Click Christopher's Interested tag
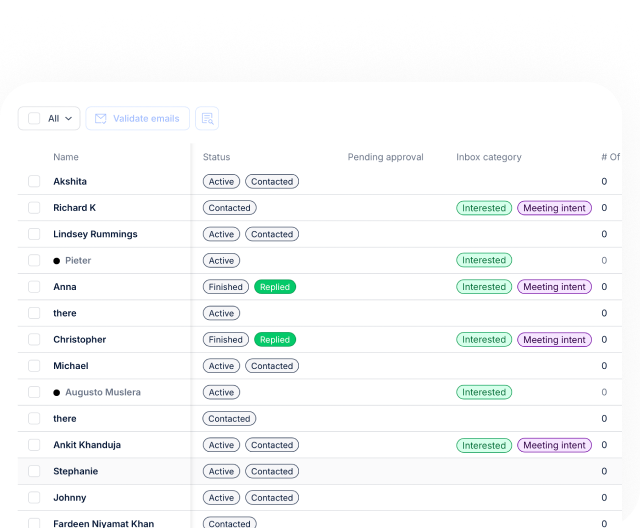The image size is (640, 528). click(484, 339)
